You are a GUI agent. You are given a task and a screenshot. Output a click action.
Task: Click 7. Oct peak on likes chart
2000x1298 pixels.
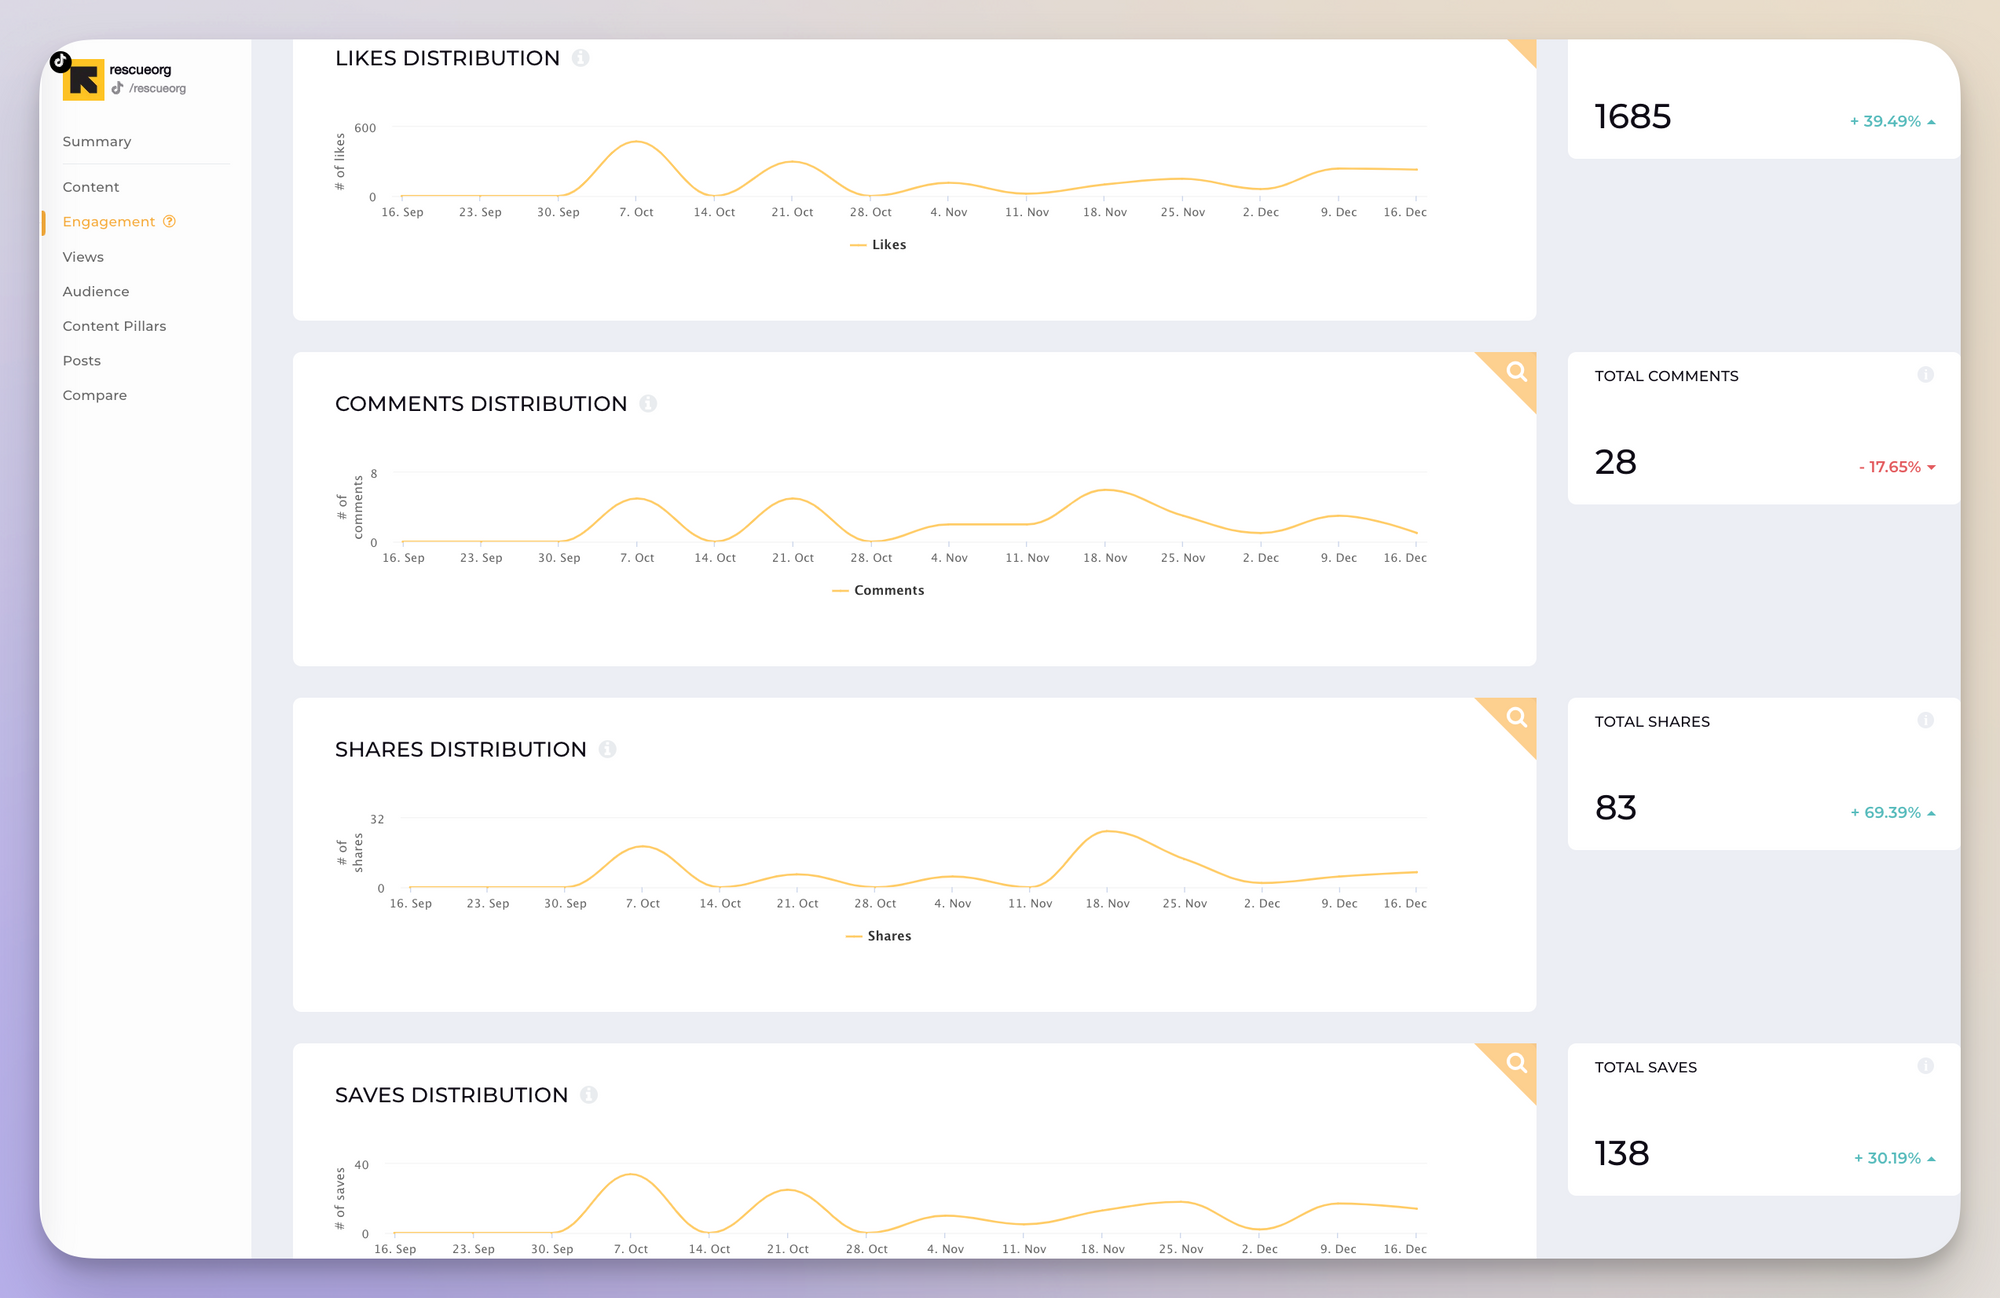636,142
